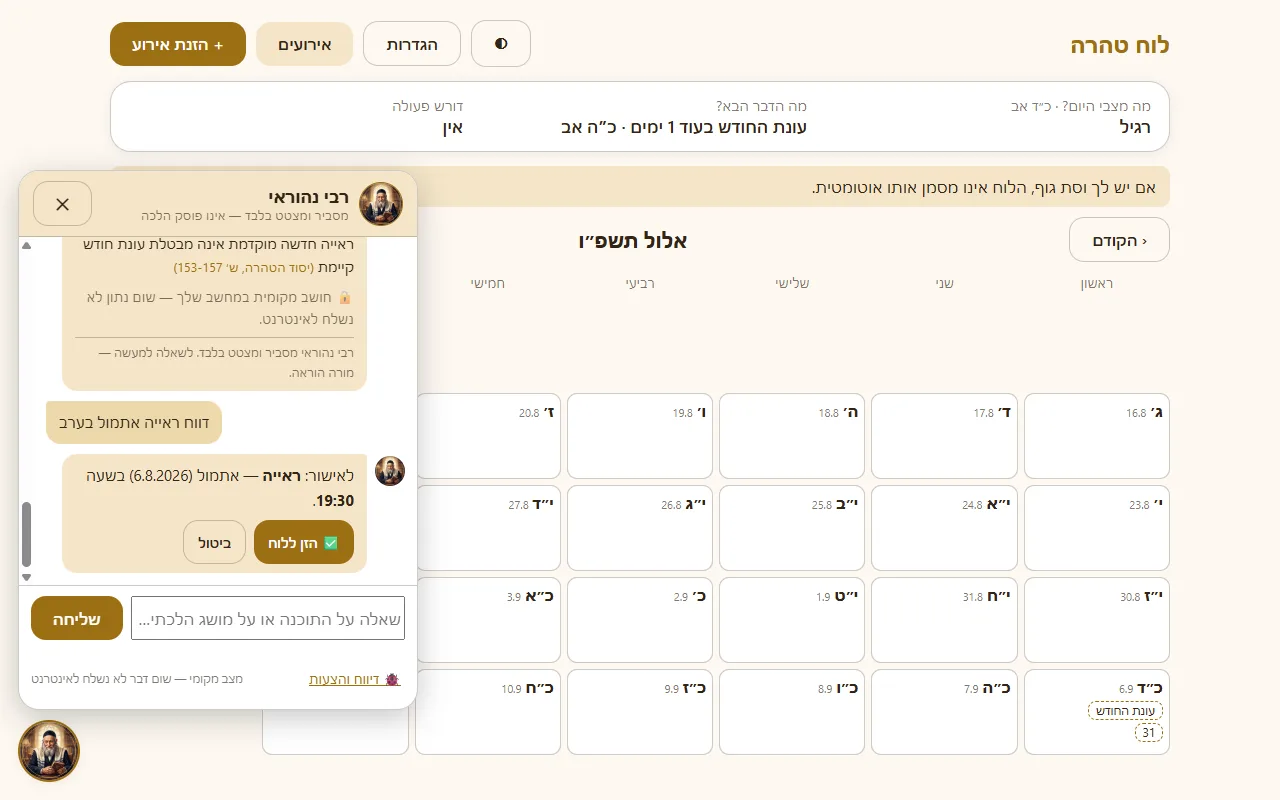
Task: Click the 31 badge on the כ״ד cell
Action: pos(1148,733)
